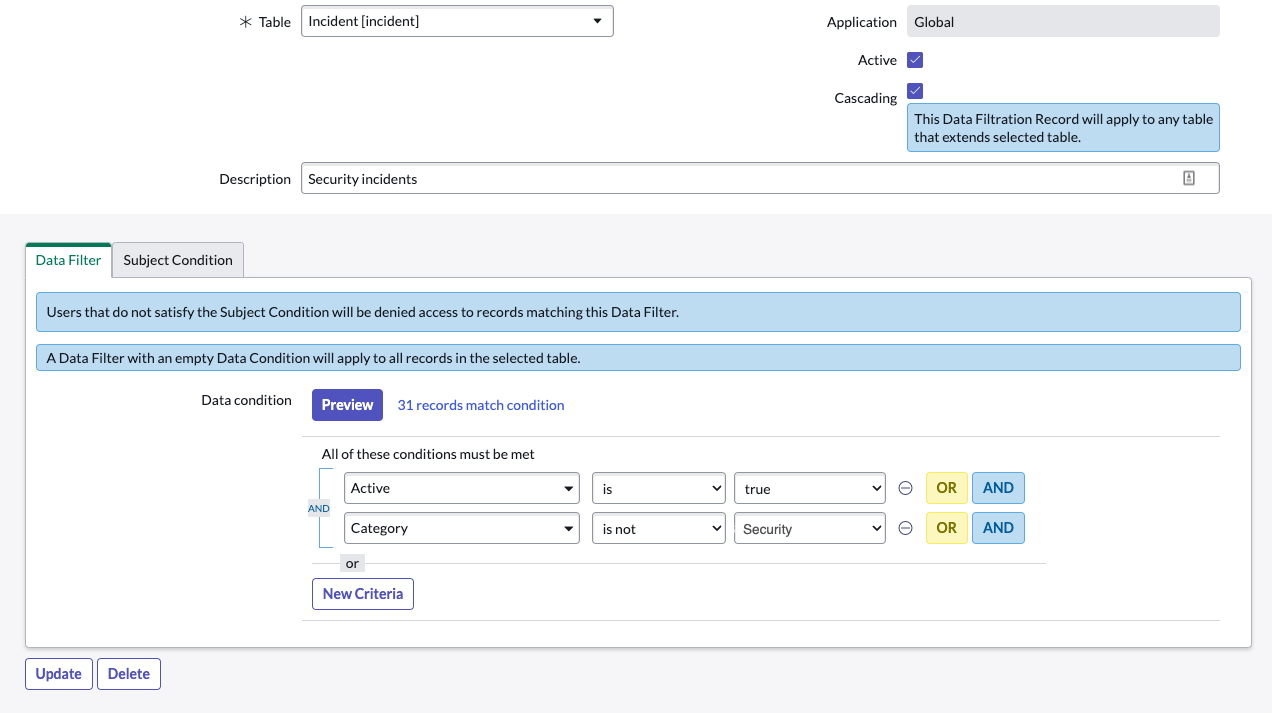Click the empty Data Condition info banner

(x=638, y=358)
